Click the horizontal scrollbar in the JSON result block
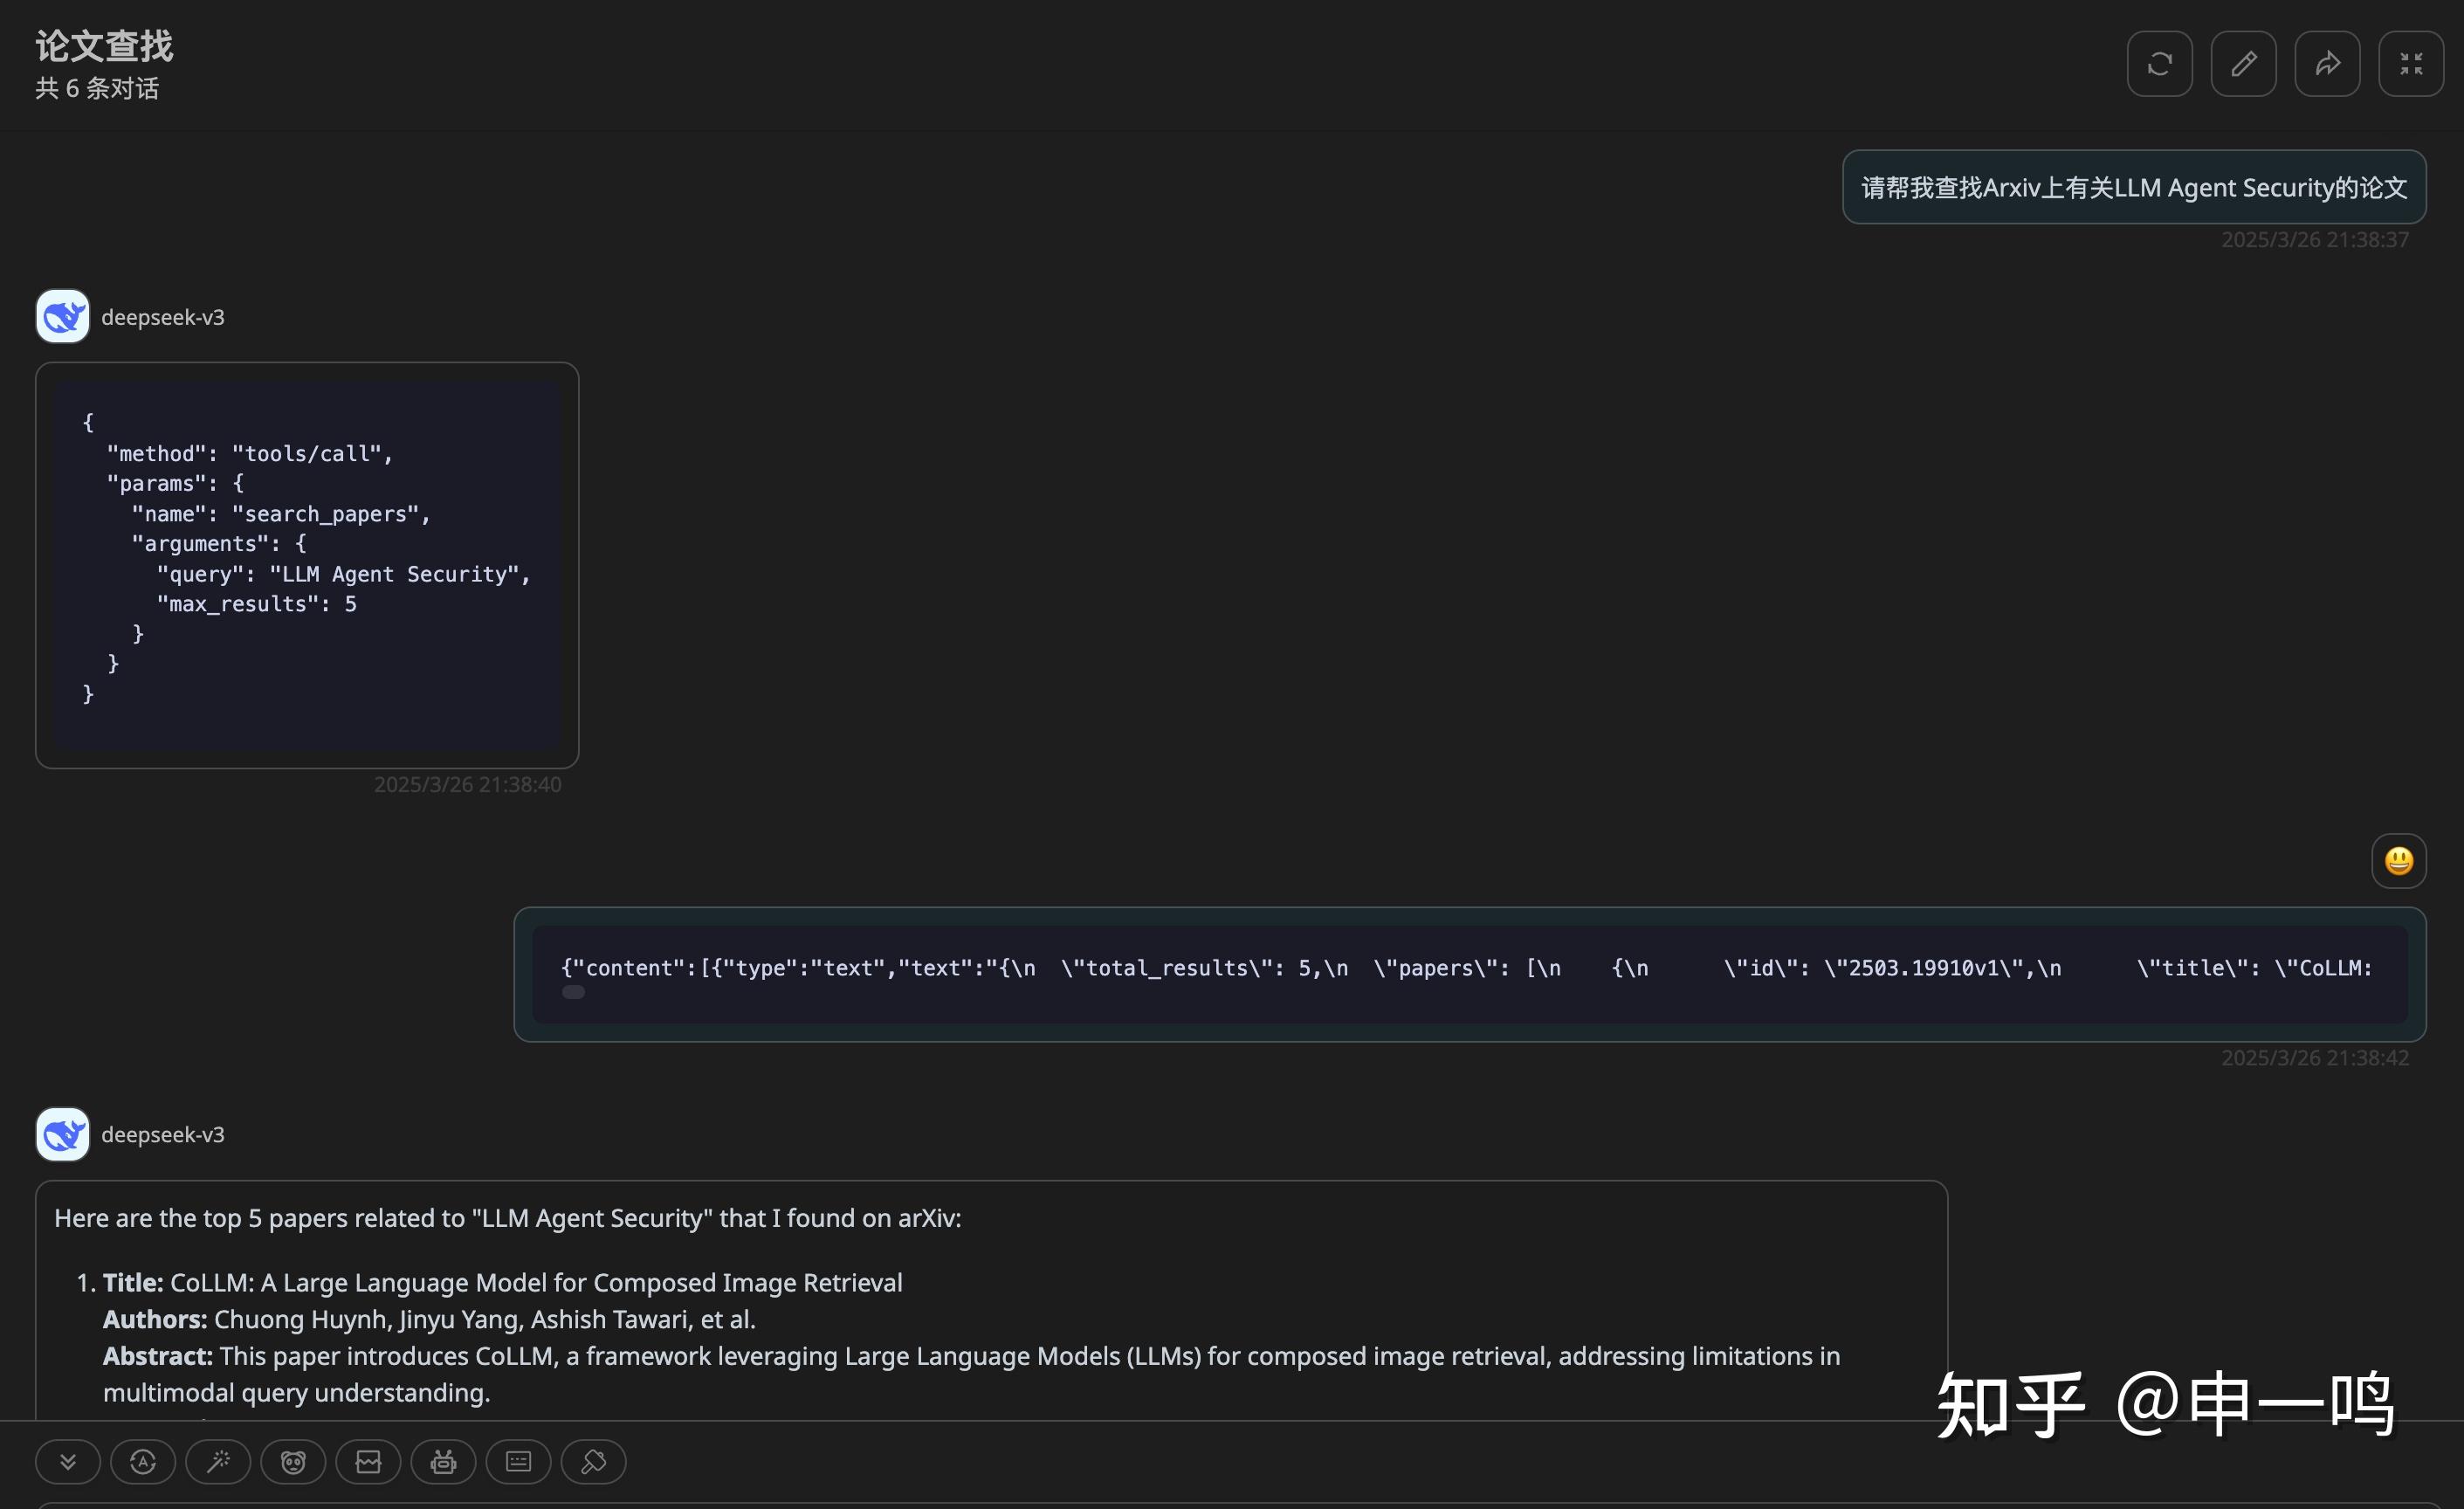The height and width of the screenshot is (1509, 2464). 573,992
